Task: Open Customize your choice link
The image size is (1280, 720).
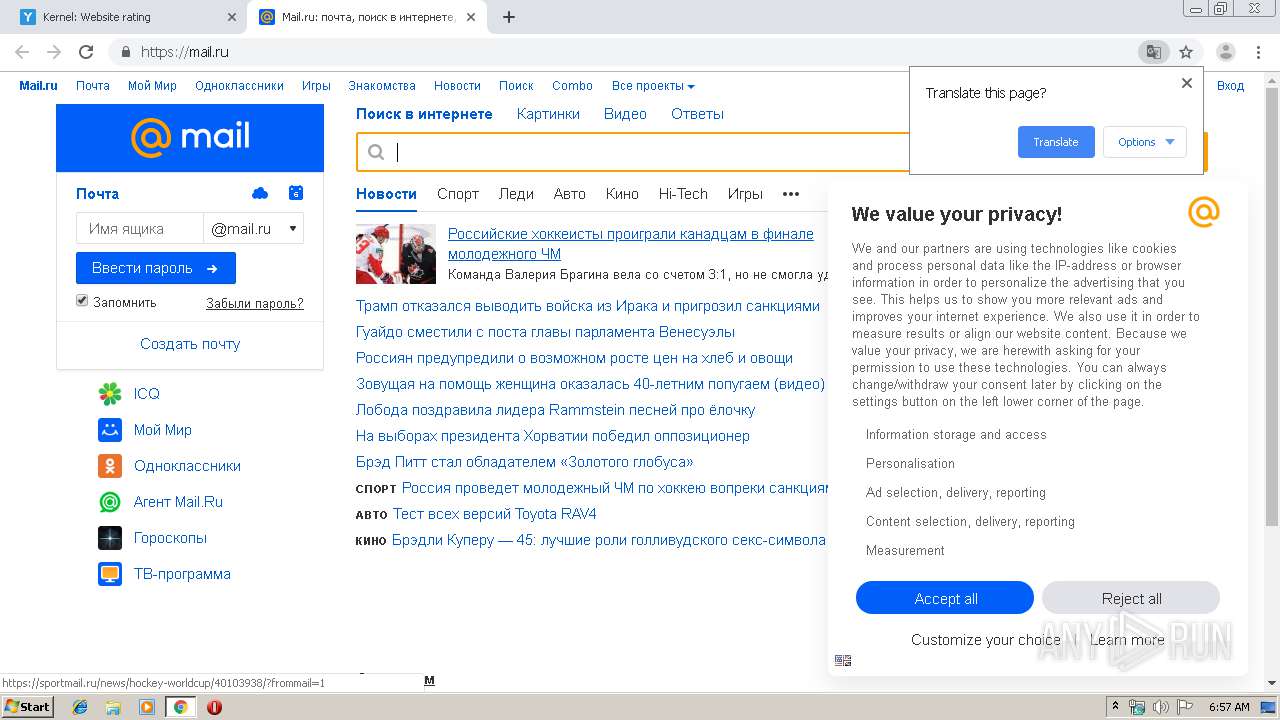Action: point(985,640)
